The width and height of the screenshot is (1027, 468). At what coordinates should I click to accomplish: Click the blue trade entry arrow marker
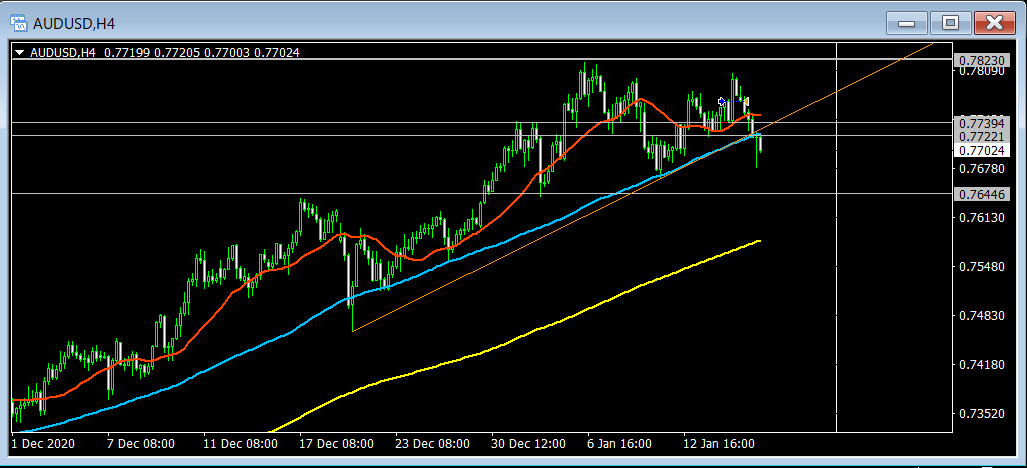tap(721, 101)
